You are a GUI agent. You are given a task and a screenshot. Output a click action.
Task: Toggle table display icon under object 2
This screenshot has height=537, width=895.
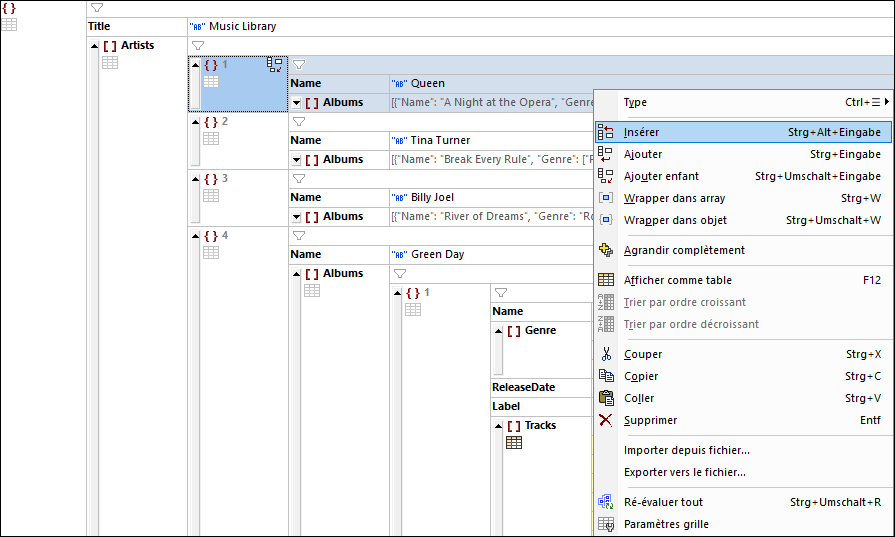pyautogui.click(x=211, y=139)
